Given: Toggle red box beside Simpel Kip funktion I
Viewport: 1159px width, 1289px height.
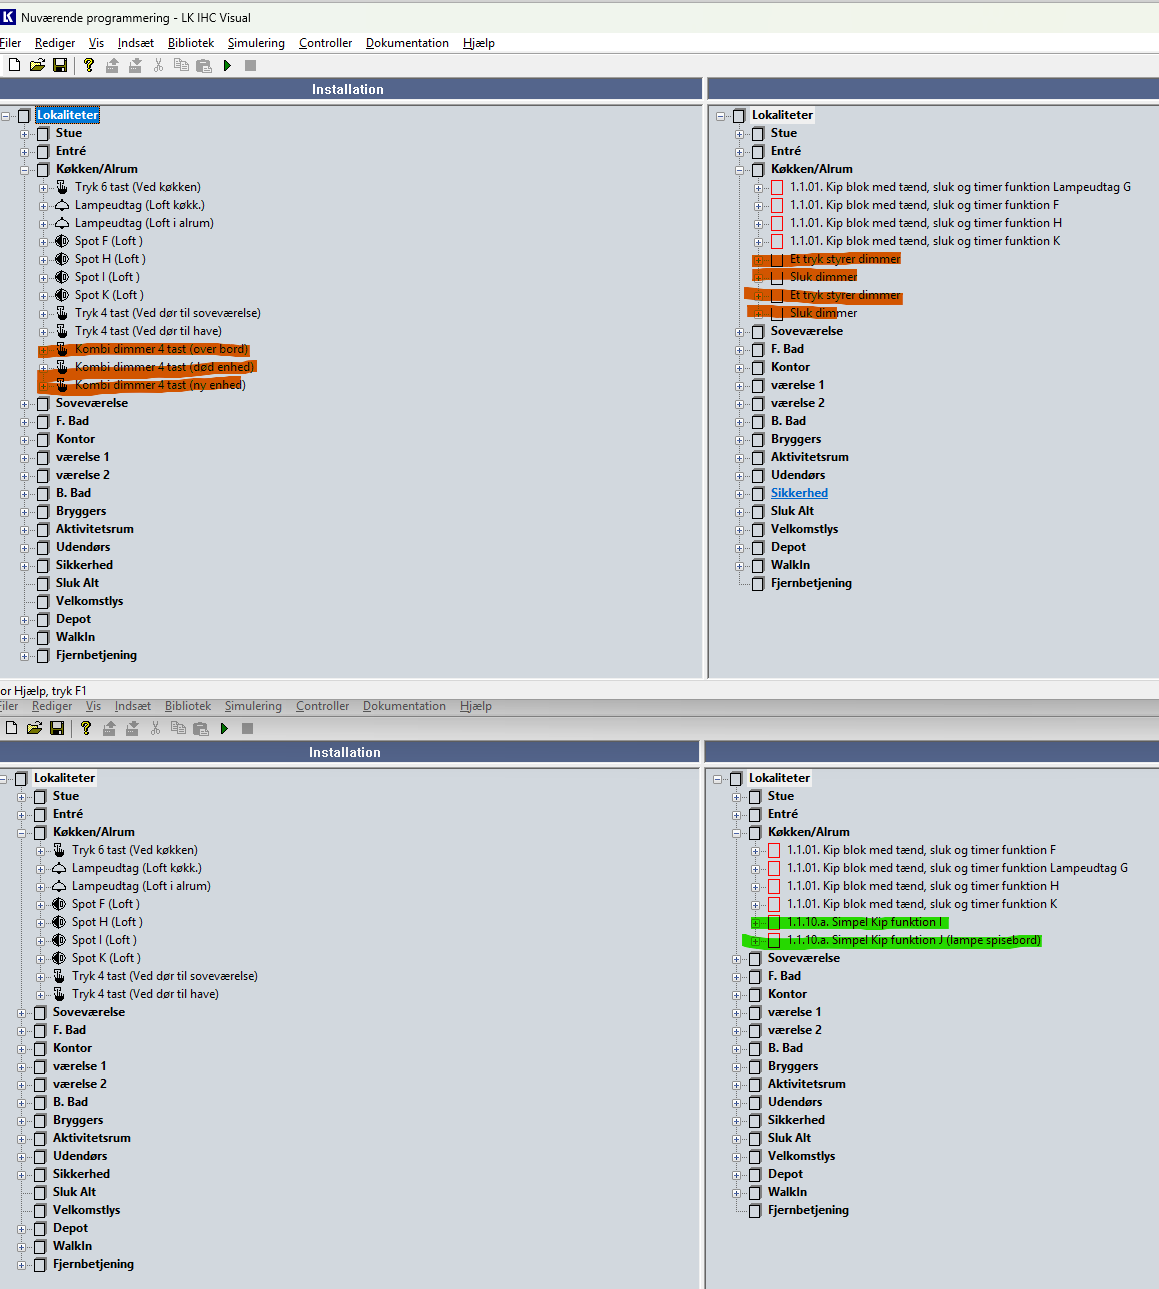Looking at the screenshot, I should pyautogui.click(x=773, y=922).
